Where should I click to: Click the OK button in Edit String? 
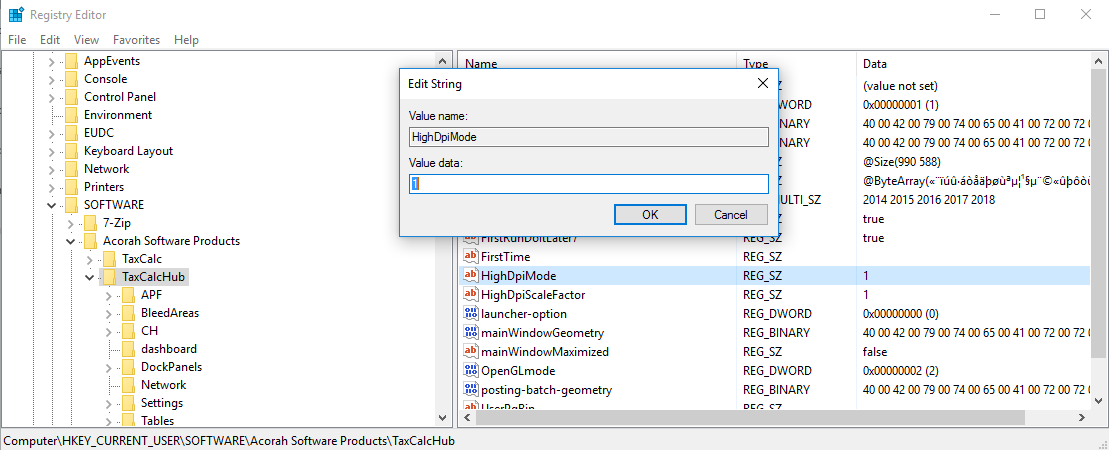coord(650,215)
